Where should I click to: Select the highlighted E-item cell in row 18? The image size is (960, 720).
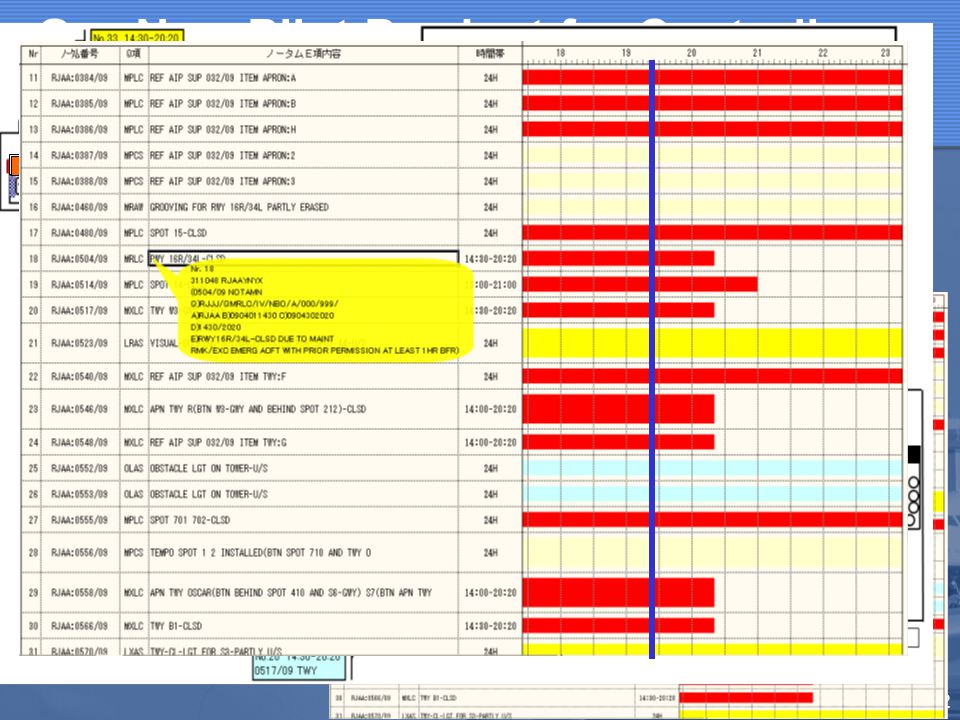tap(304, 258)
